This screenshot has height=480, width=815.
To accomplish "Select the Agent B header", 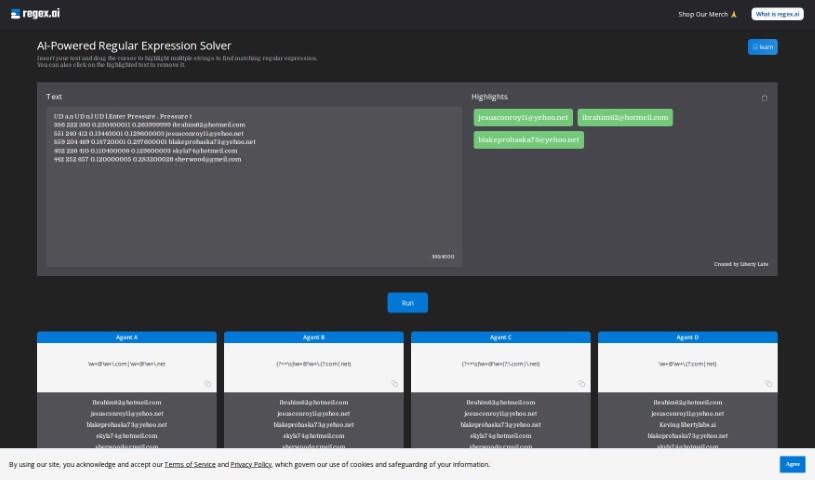I will (313, 338).
